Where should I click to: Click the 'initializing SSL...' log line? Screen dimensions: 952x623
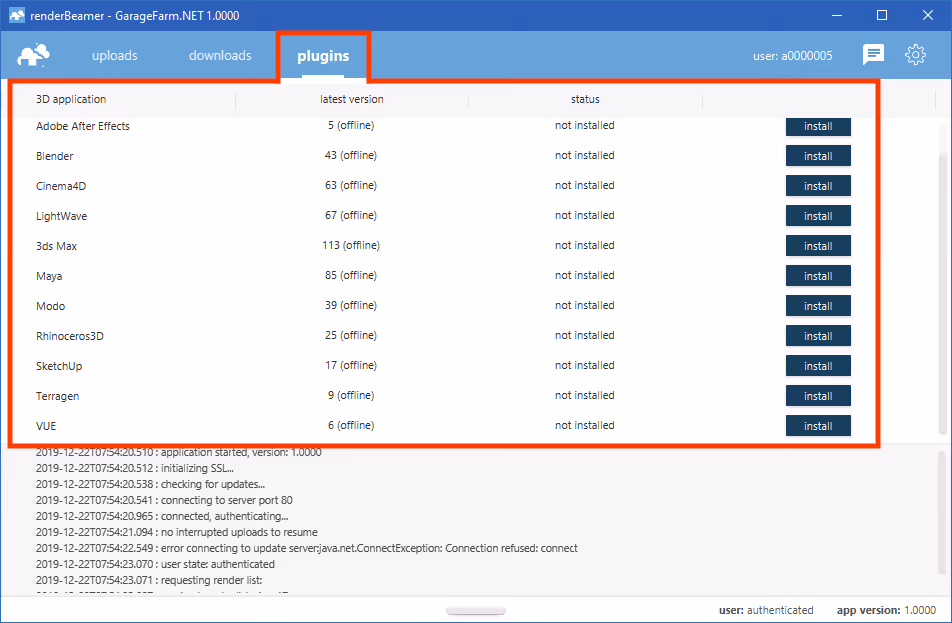point(135,468)
